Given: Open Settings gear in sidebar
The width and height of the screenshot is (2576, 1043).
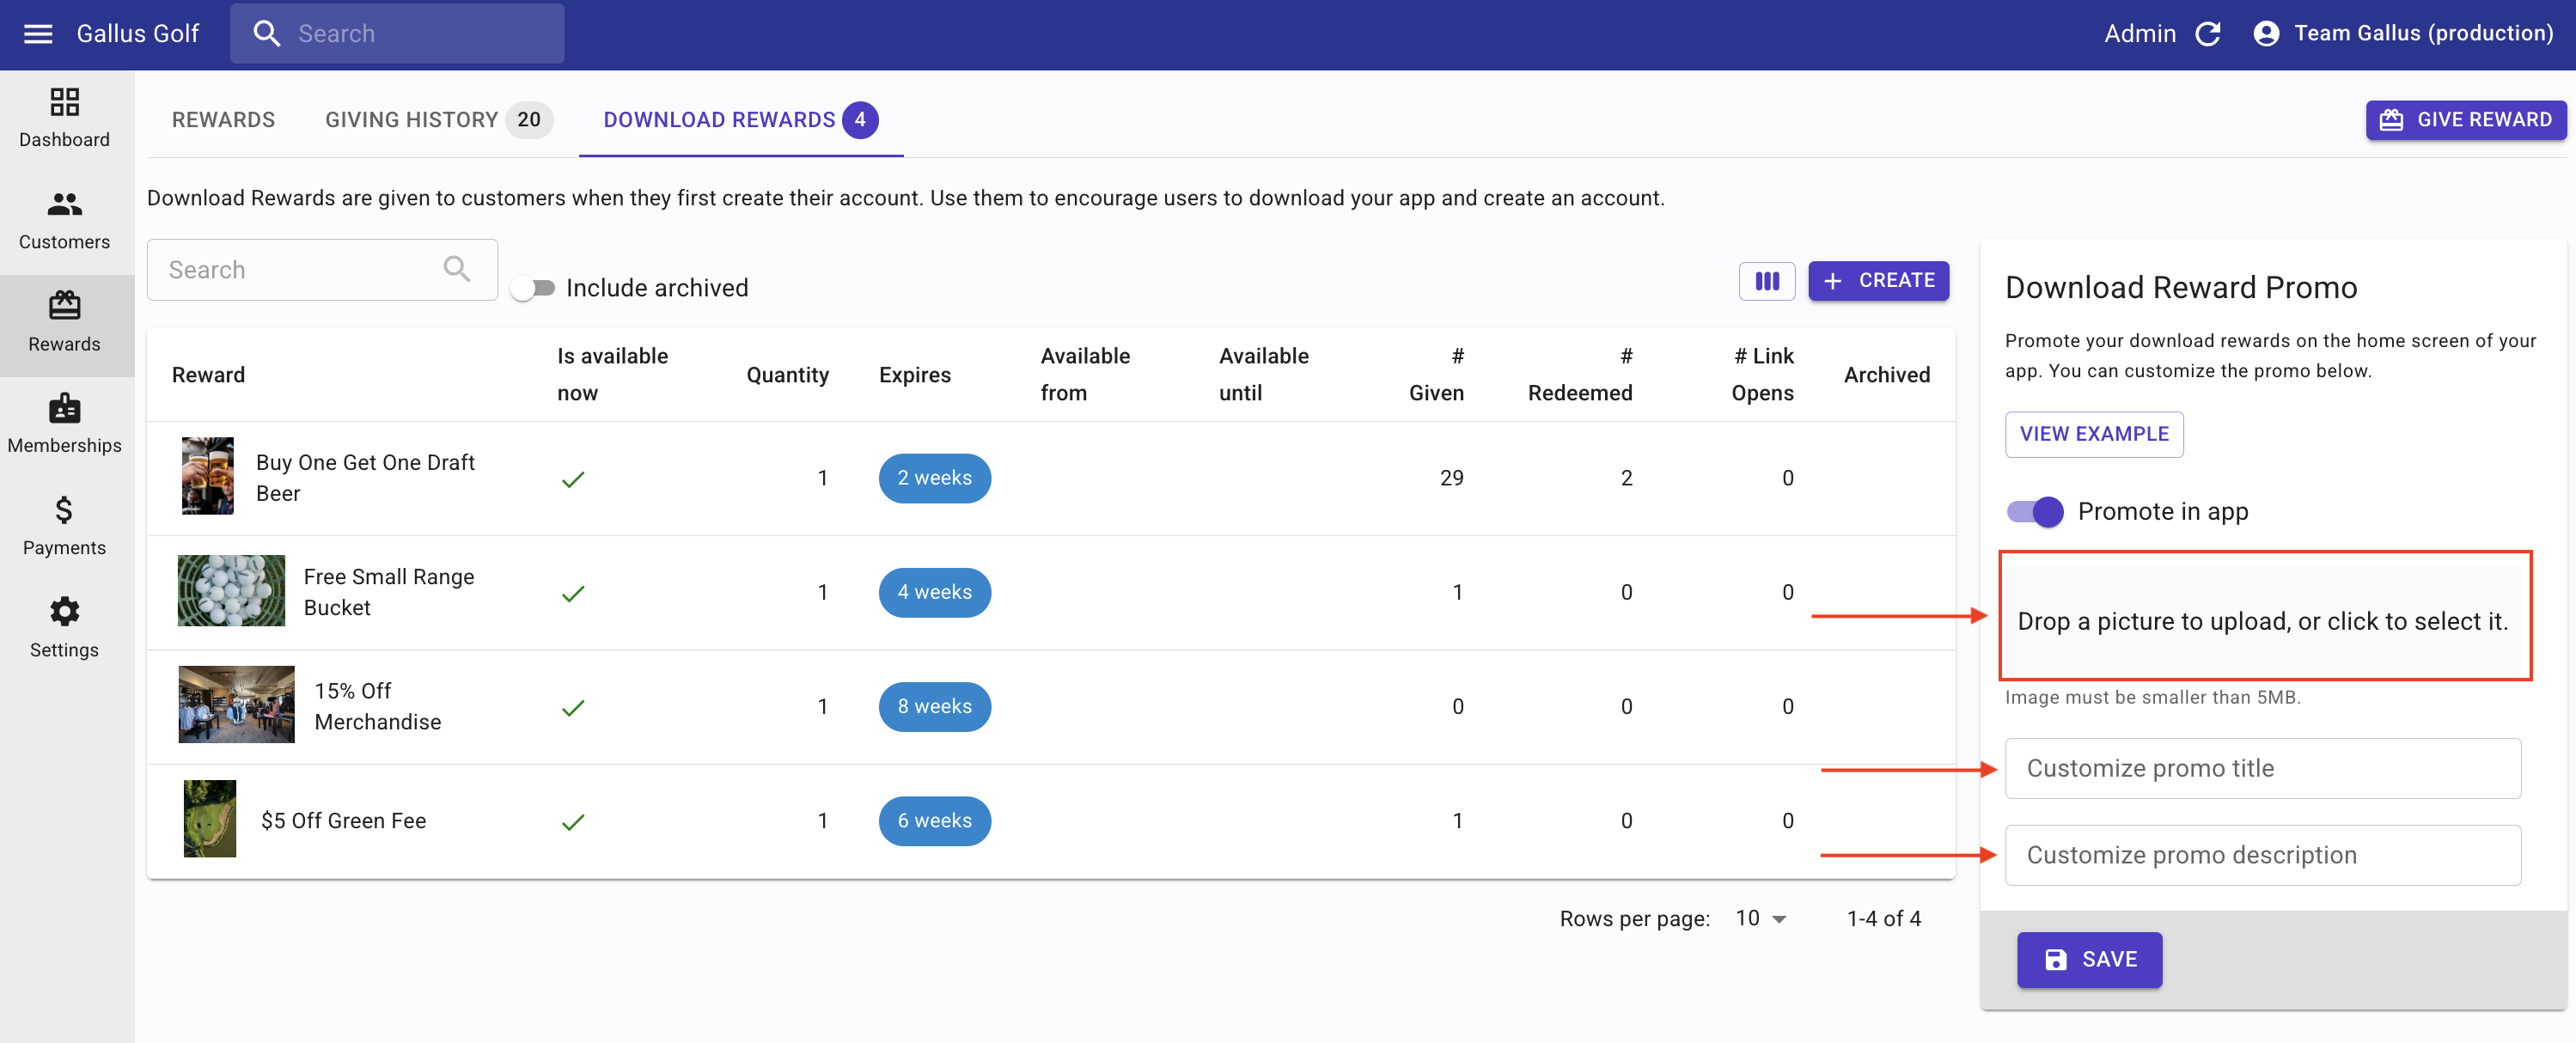Looking at the screenshot, I should tap(64, 612).
